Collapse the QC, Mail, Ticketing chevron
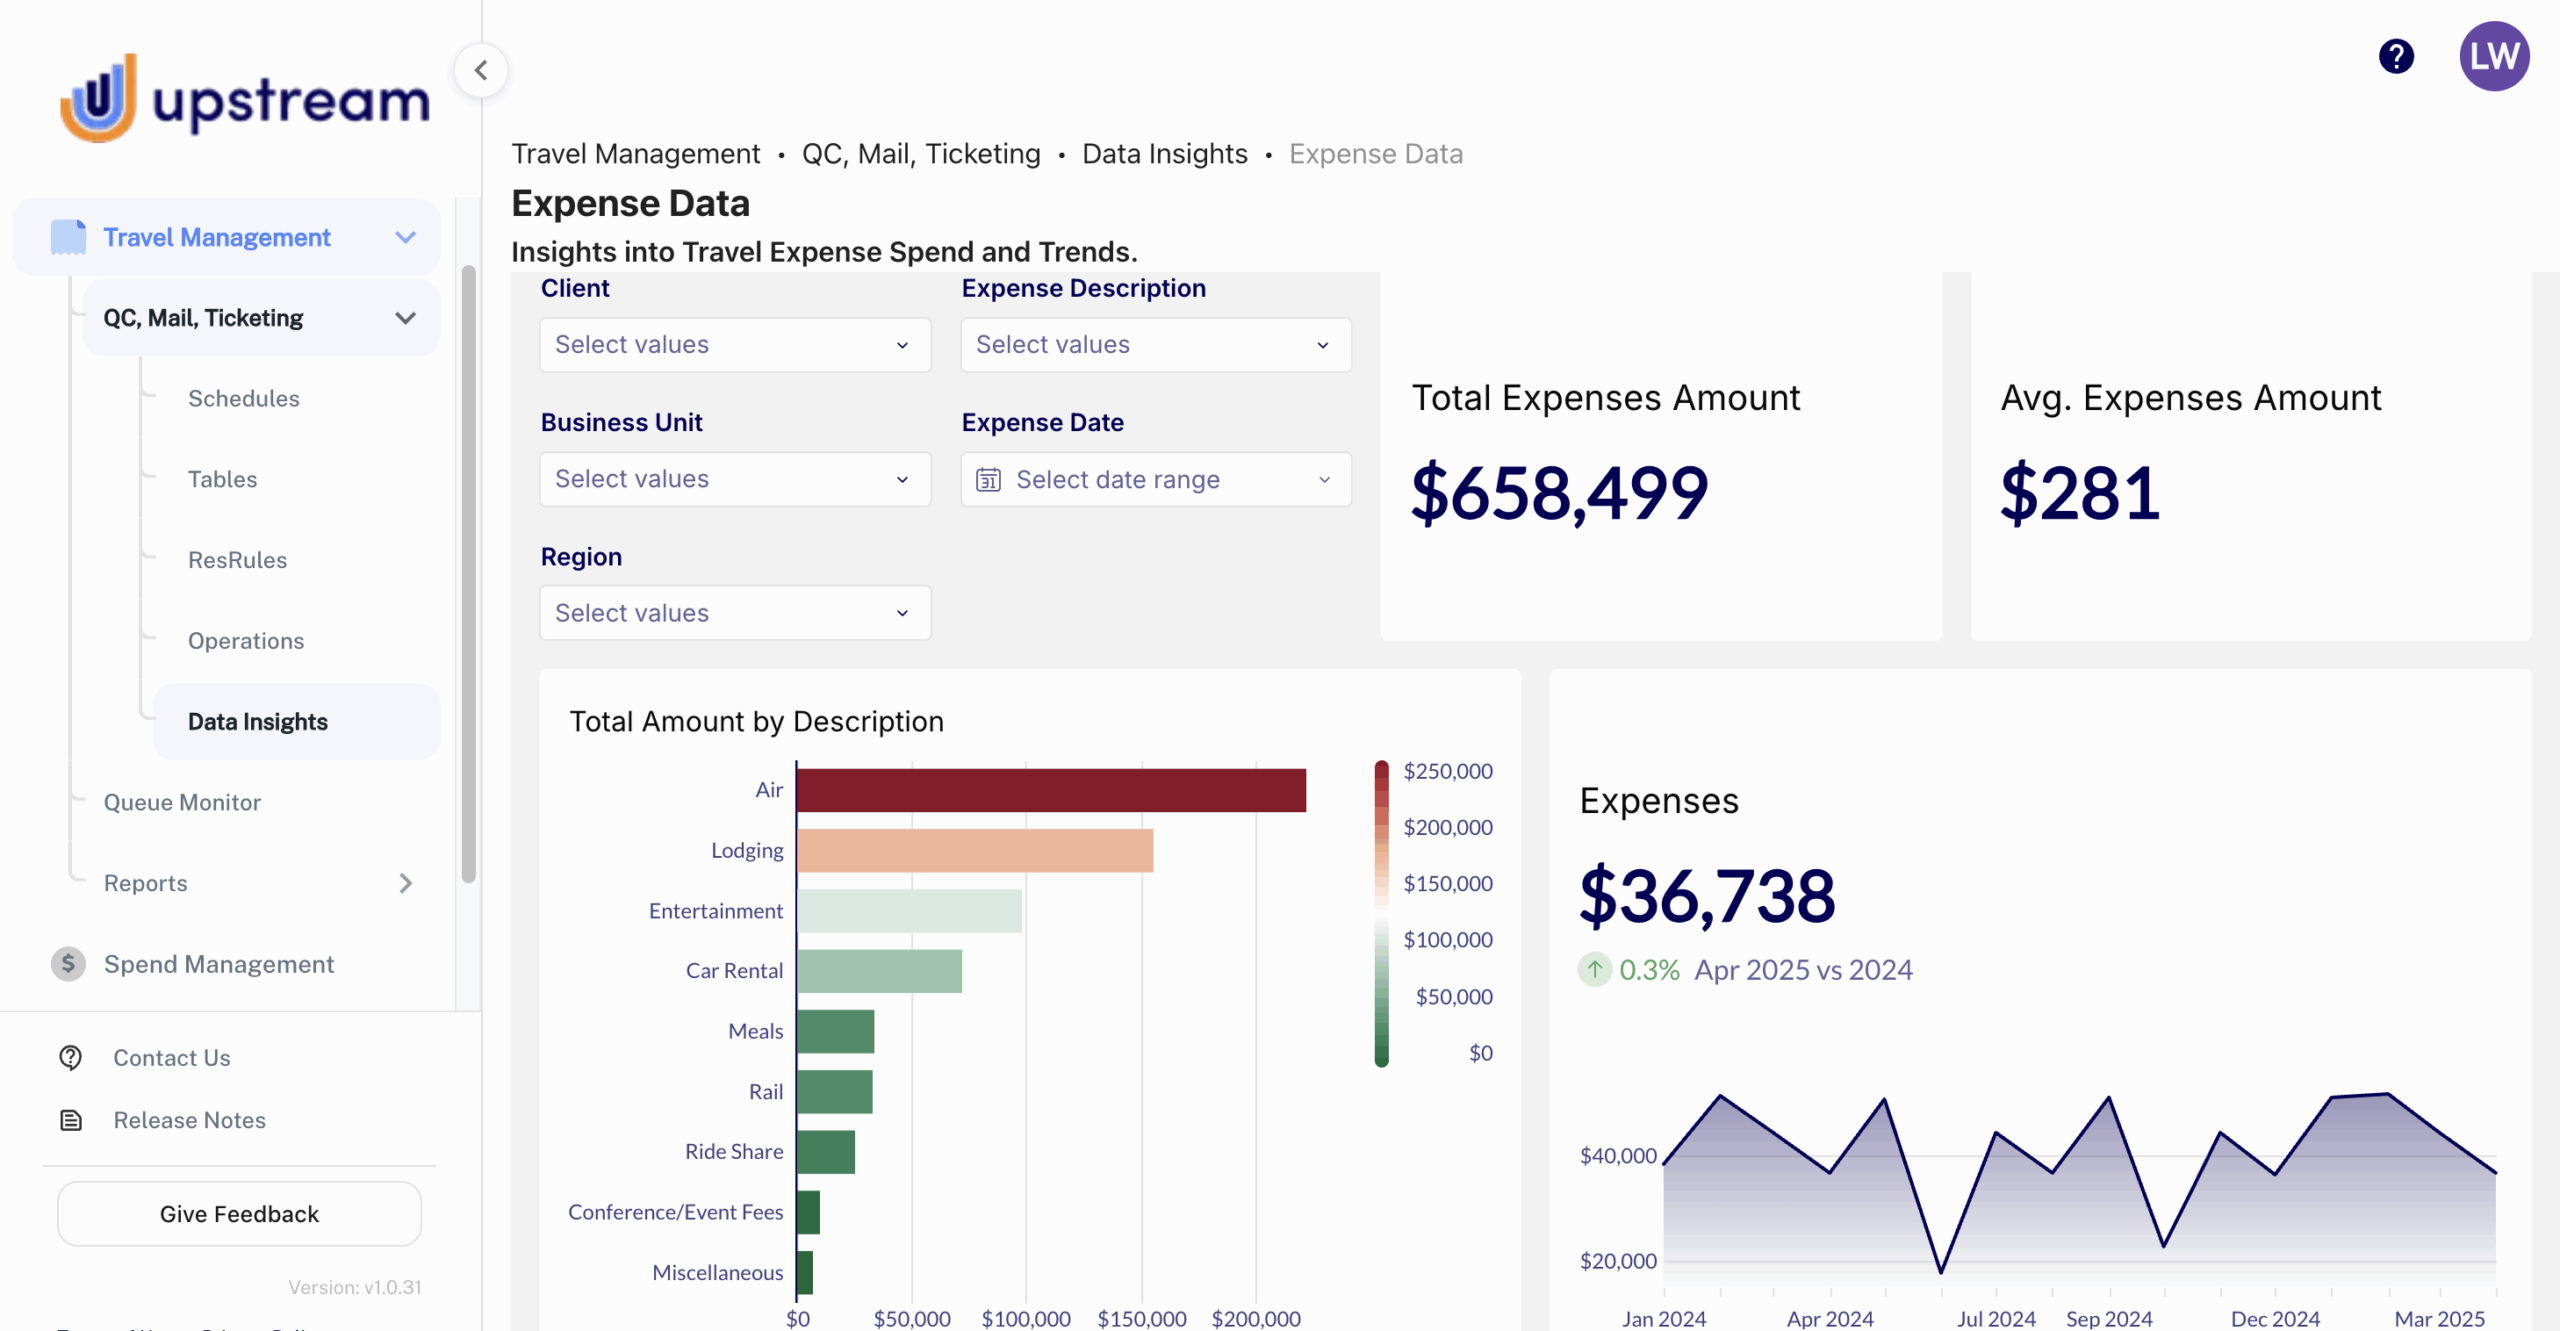Image resolution: width=2560 pixels, height=1331 pixels. pos(405,318)
